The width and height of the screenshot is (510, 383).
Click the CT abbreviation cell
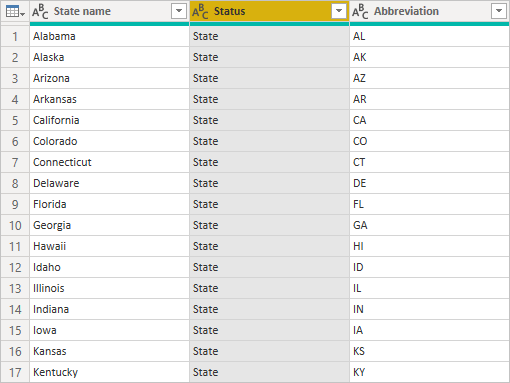(x=429, y=162)
